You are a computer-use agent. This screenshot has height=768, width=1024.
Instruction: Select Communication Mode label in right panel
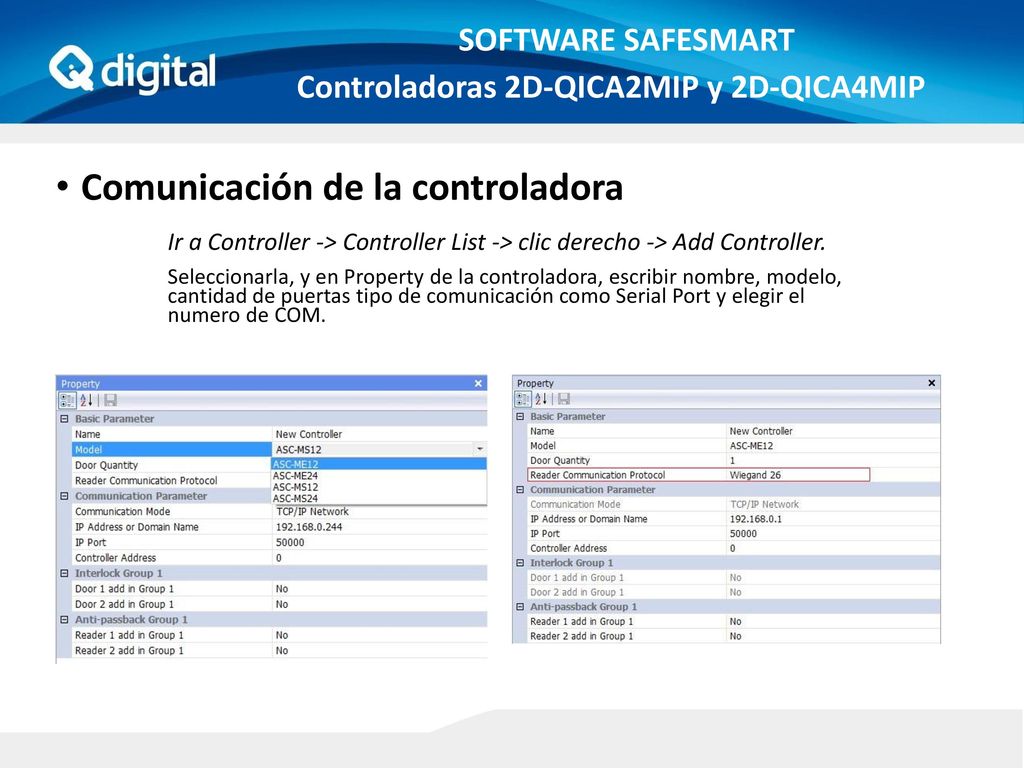pos(575,504)
